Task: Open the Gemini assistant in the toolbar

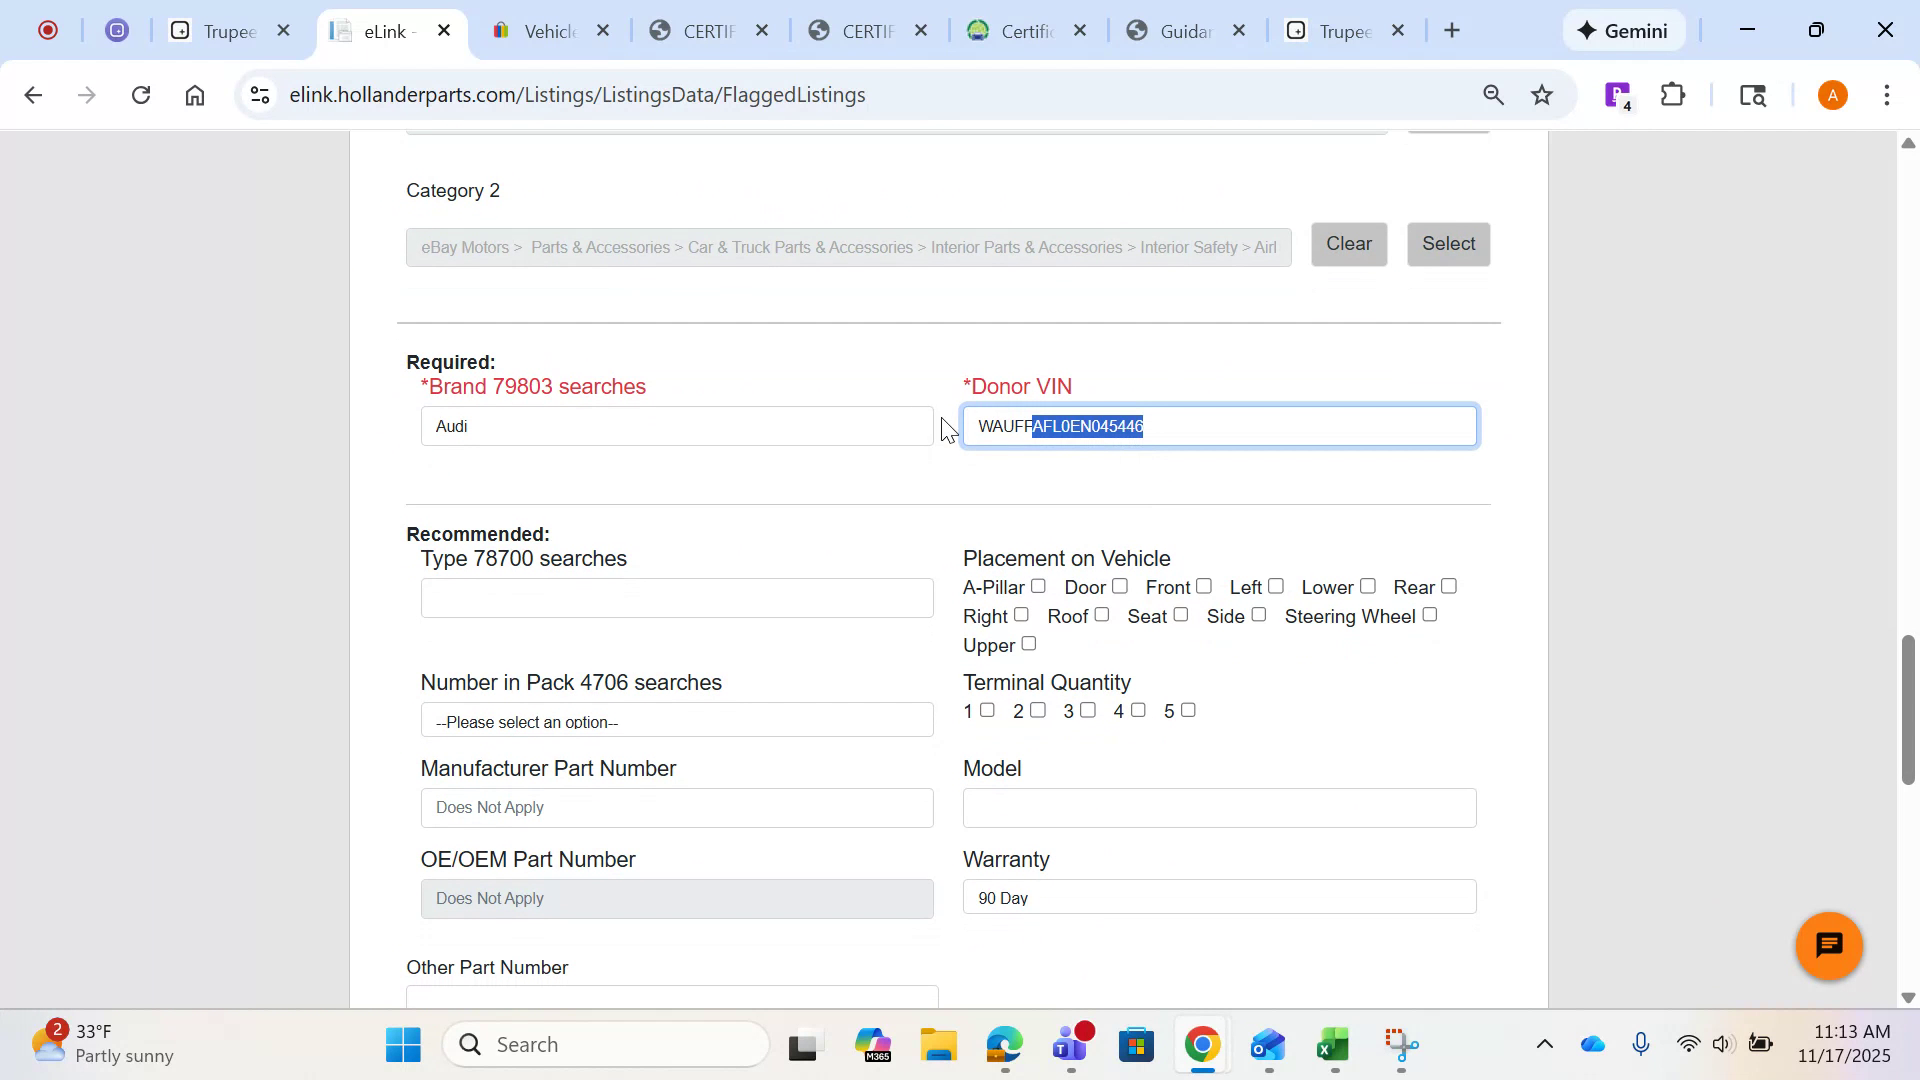Action: pyautogui.click(x=1624, y=30)
